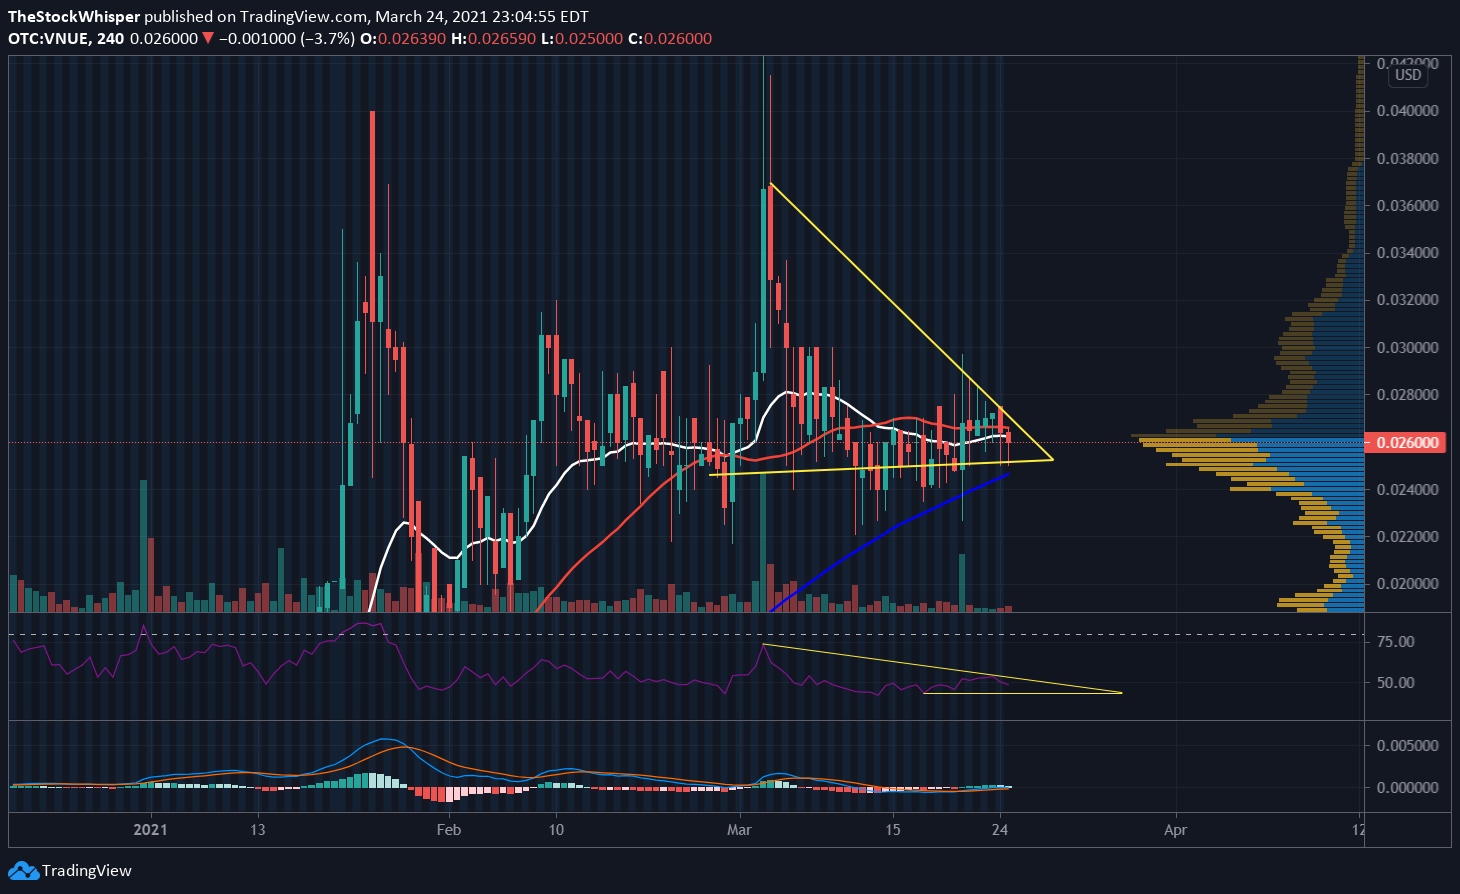Click the L:0.025000 low value
The width and height of the screenshot is (1460, 894).
coord(581,39)
